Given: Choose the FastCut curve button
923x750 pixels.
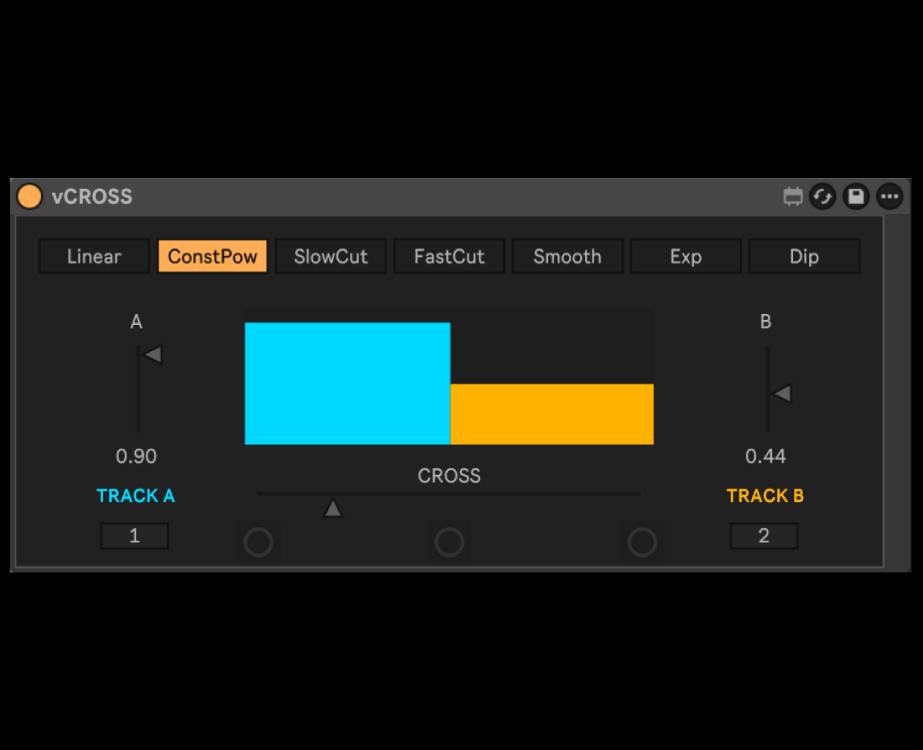Looking at the screenshot, I should pyautogui.click(x=449, y=256).
